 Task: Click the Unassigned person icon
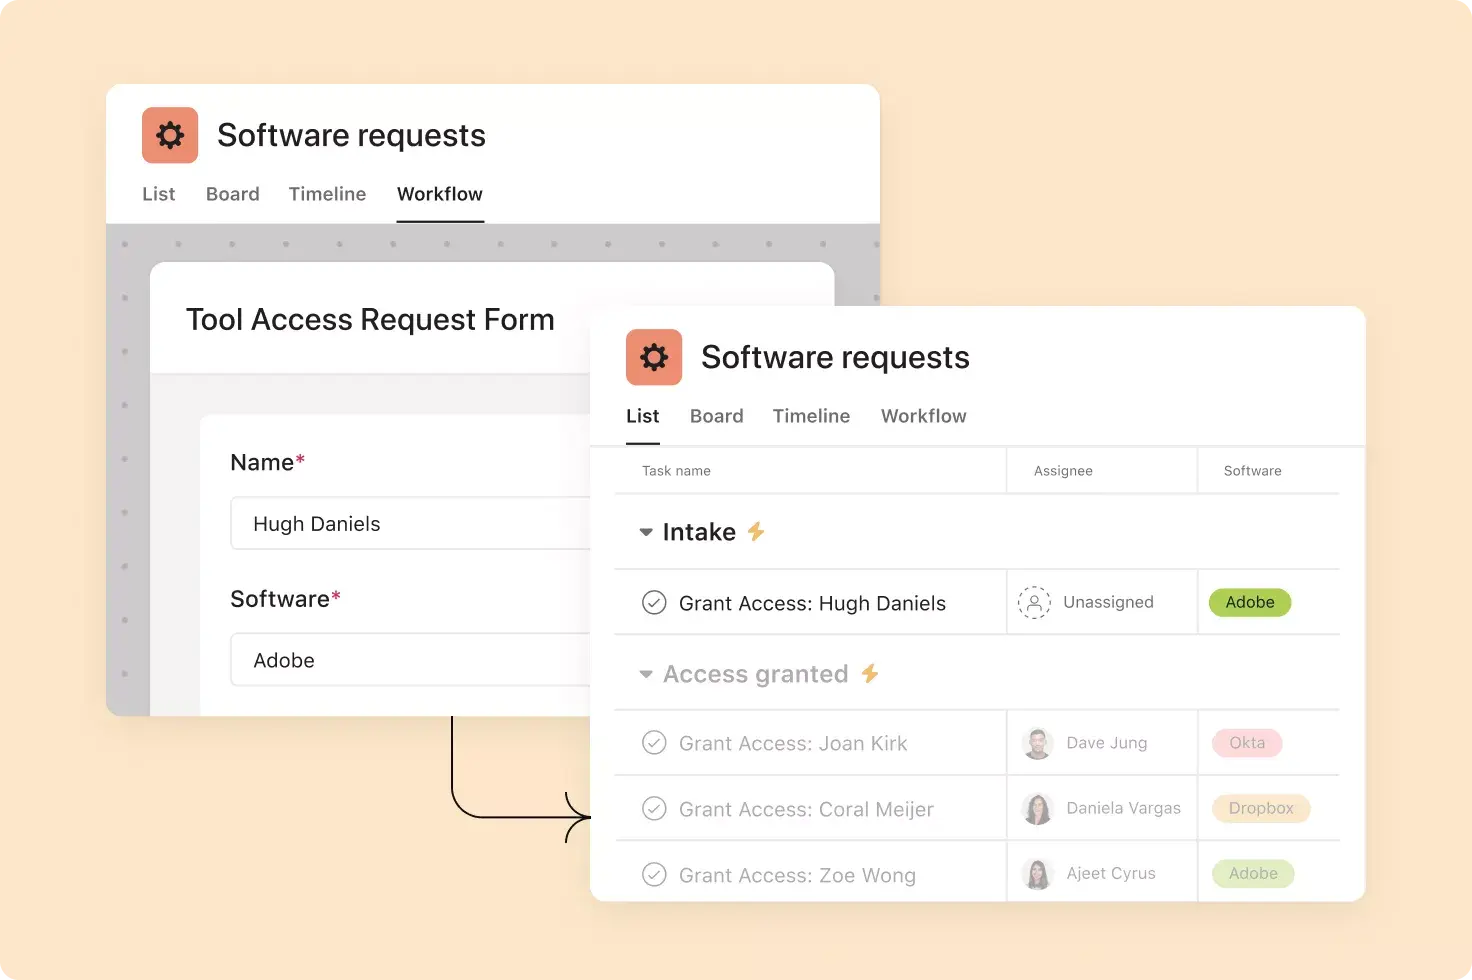pyautogui.click(x=1034, y=602)
